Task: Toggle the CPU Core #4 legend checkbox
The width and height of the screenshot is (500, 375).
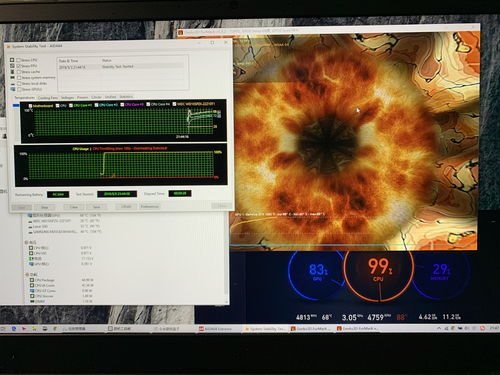Action: click(148, 104)
